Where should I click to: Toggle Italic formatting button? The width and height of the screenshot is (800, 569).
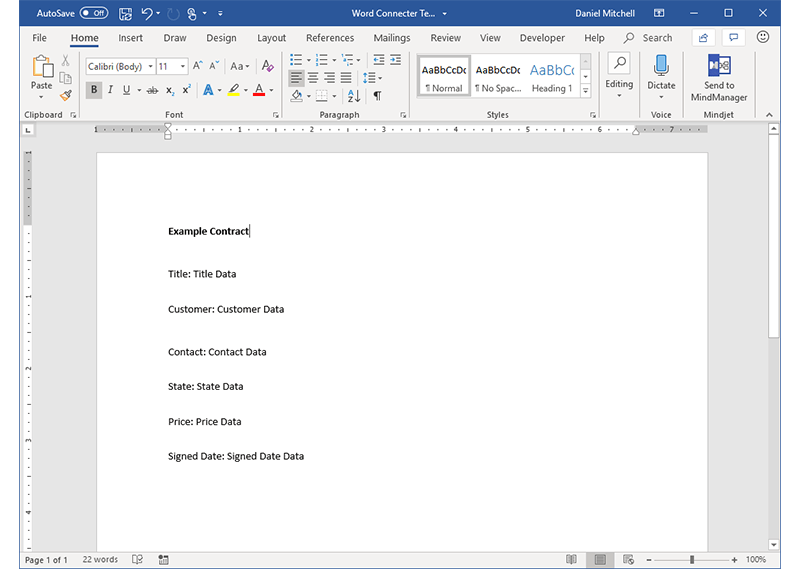coord(110,90)
